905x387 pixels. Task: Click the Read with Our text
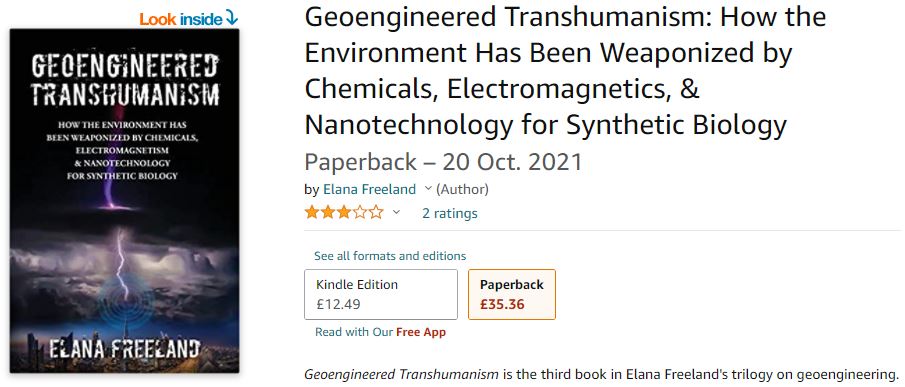(x=354, y=332)
